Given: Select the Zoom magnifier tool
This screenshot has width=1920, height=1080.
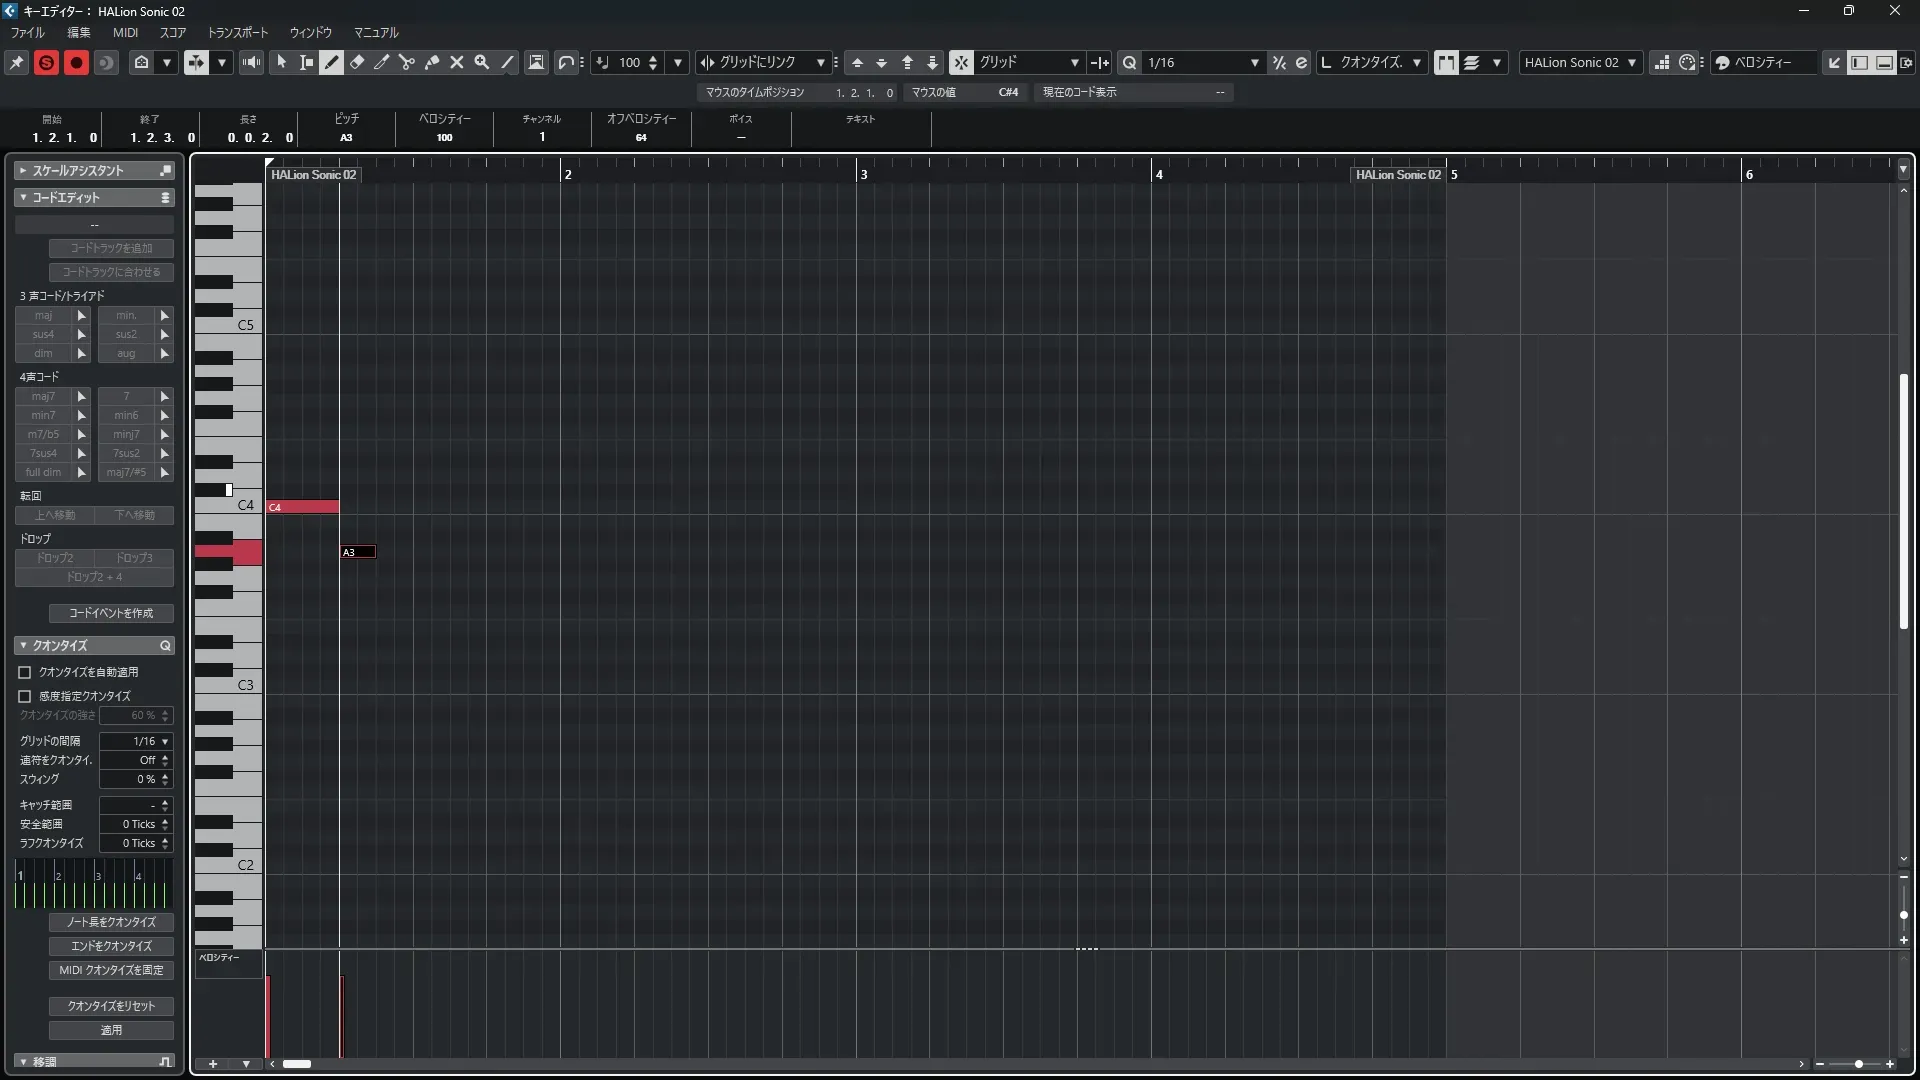Looking at the screenshot, I should point(482,62).
